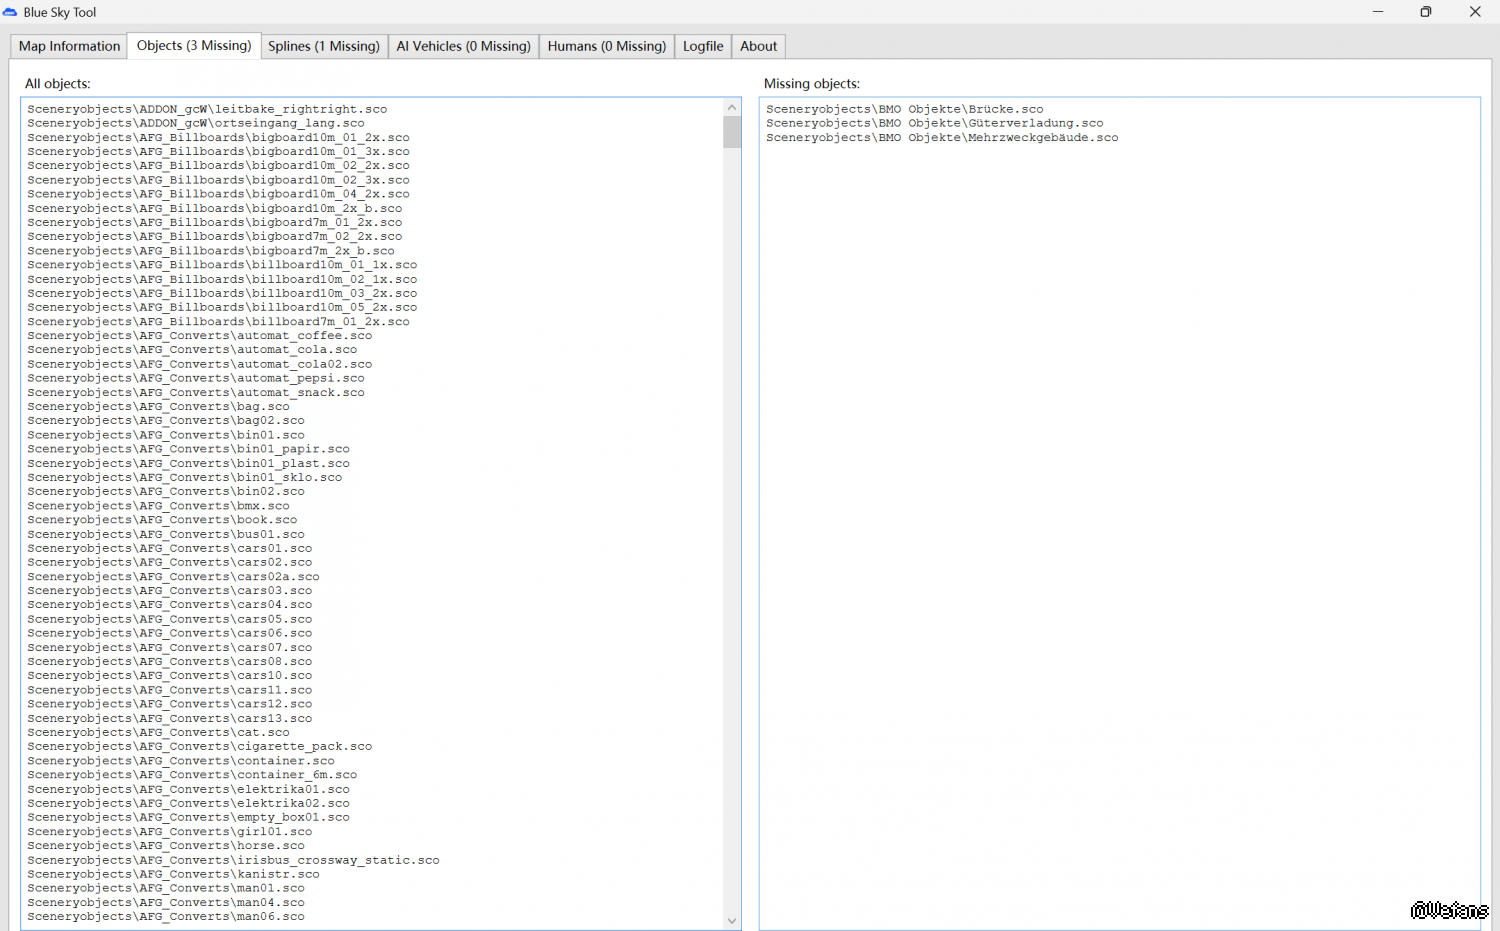This screenshot has width=1500, height=931.
Task: Open the Map Information tab
Action: 69,46
